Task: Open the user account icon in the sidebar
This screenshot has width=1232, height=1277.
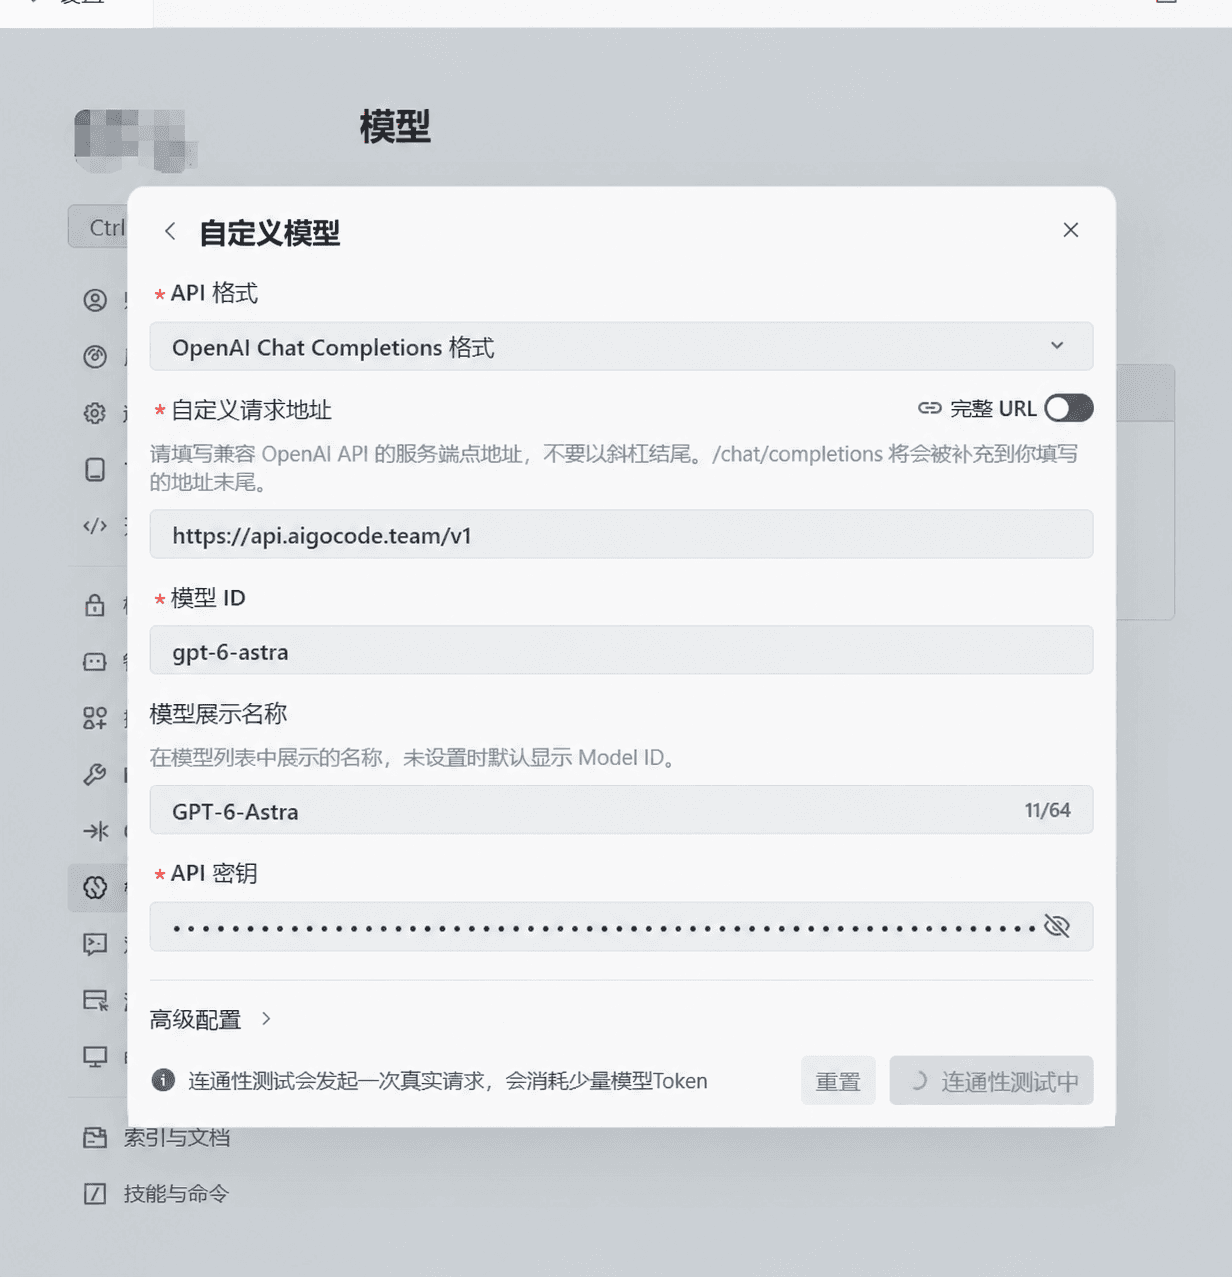Action: tap(95, 300)
